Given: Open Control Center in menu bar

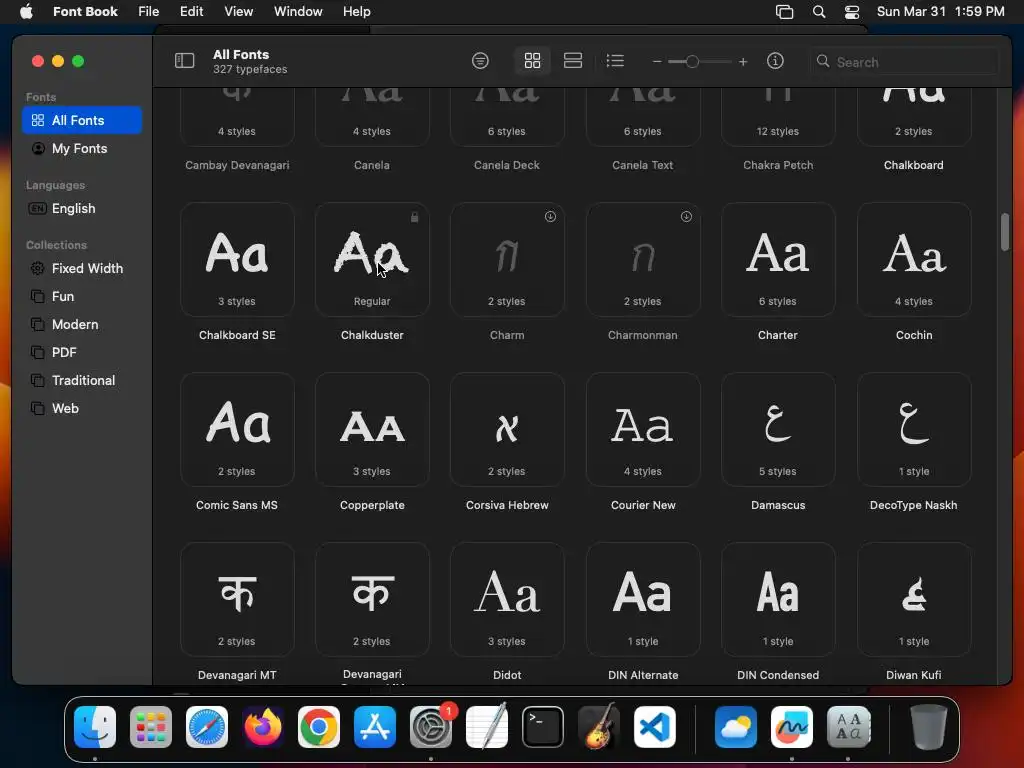Looking at the screenshot, I should (852, 12).
